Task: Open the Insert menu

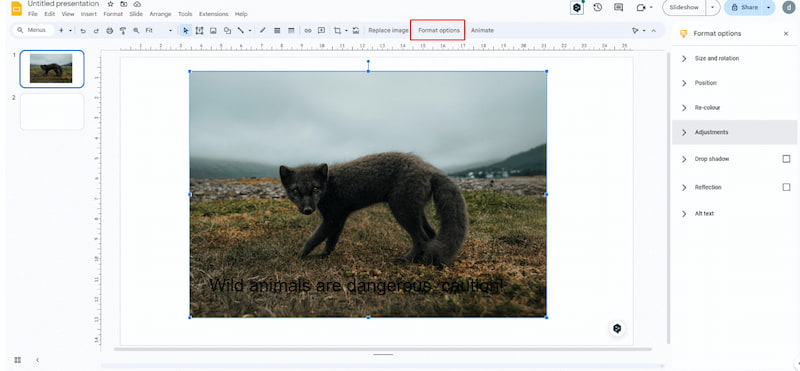Action: tap(89, 14)
